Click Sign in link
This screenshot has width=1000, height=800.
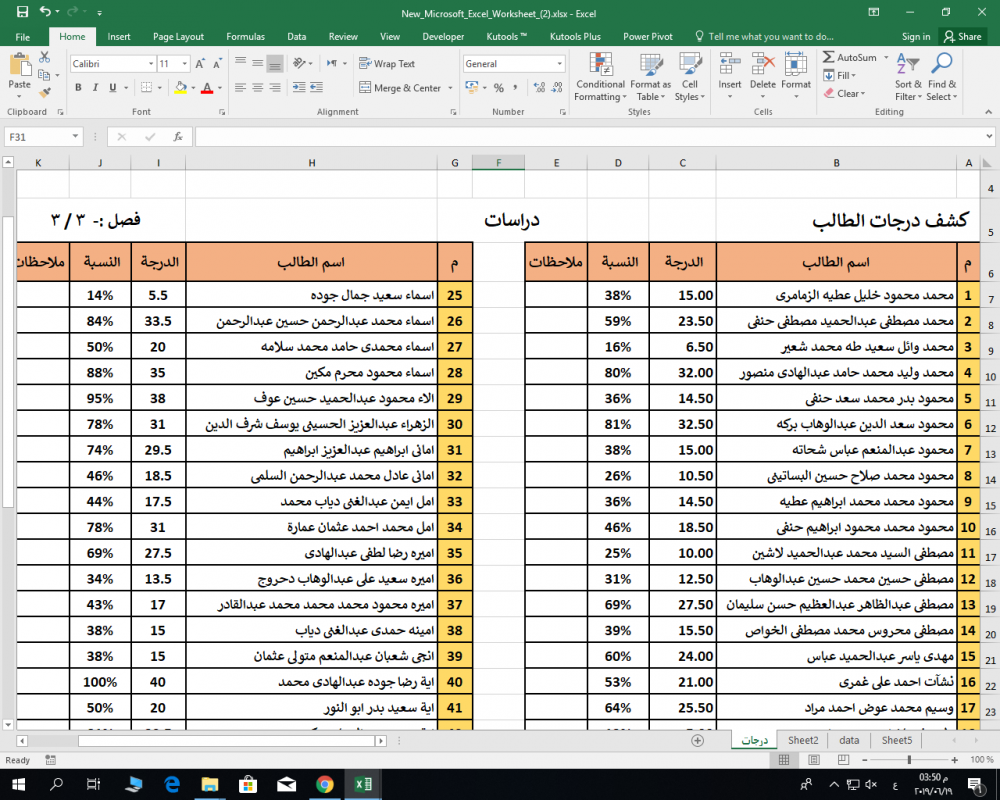[x=916, y=36]
